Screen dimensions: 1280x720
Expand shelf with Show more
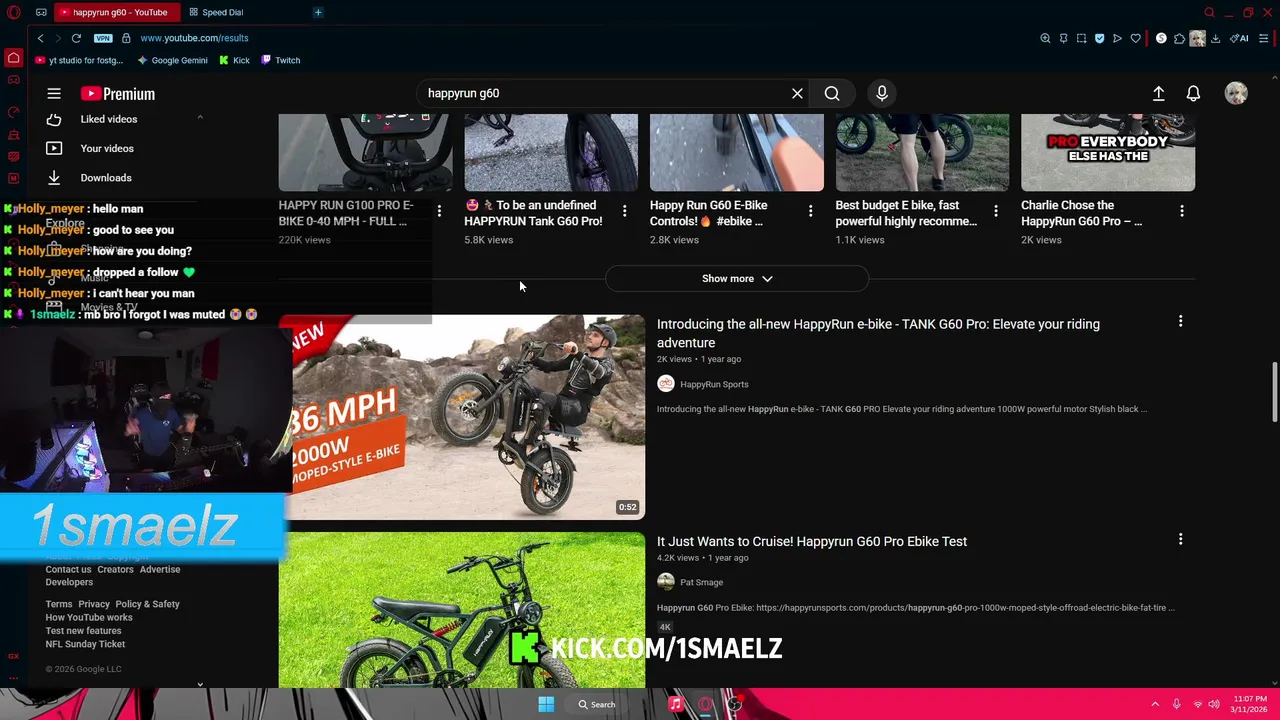(x=737, y=278)
